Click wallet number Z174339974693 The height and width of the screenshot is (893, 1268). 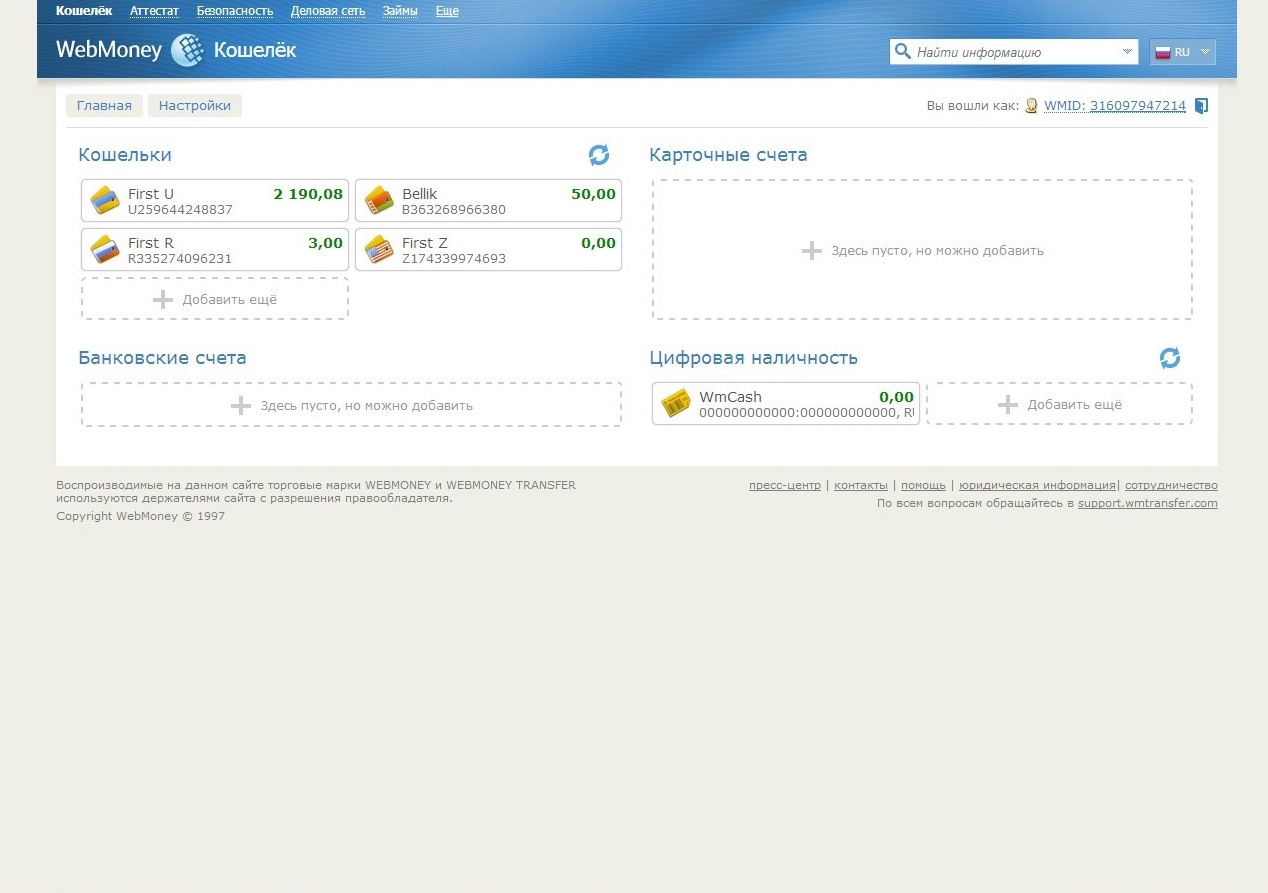pyautogui.click(x=454, y=259)
